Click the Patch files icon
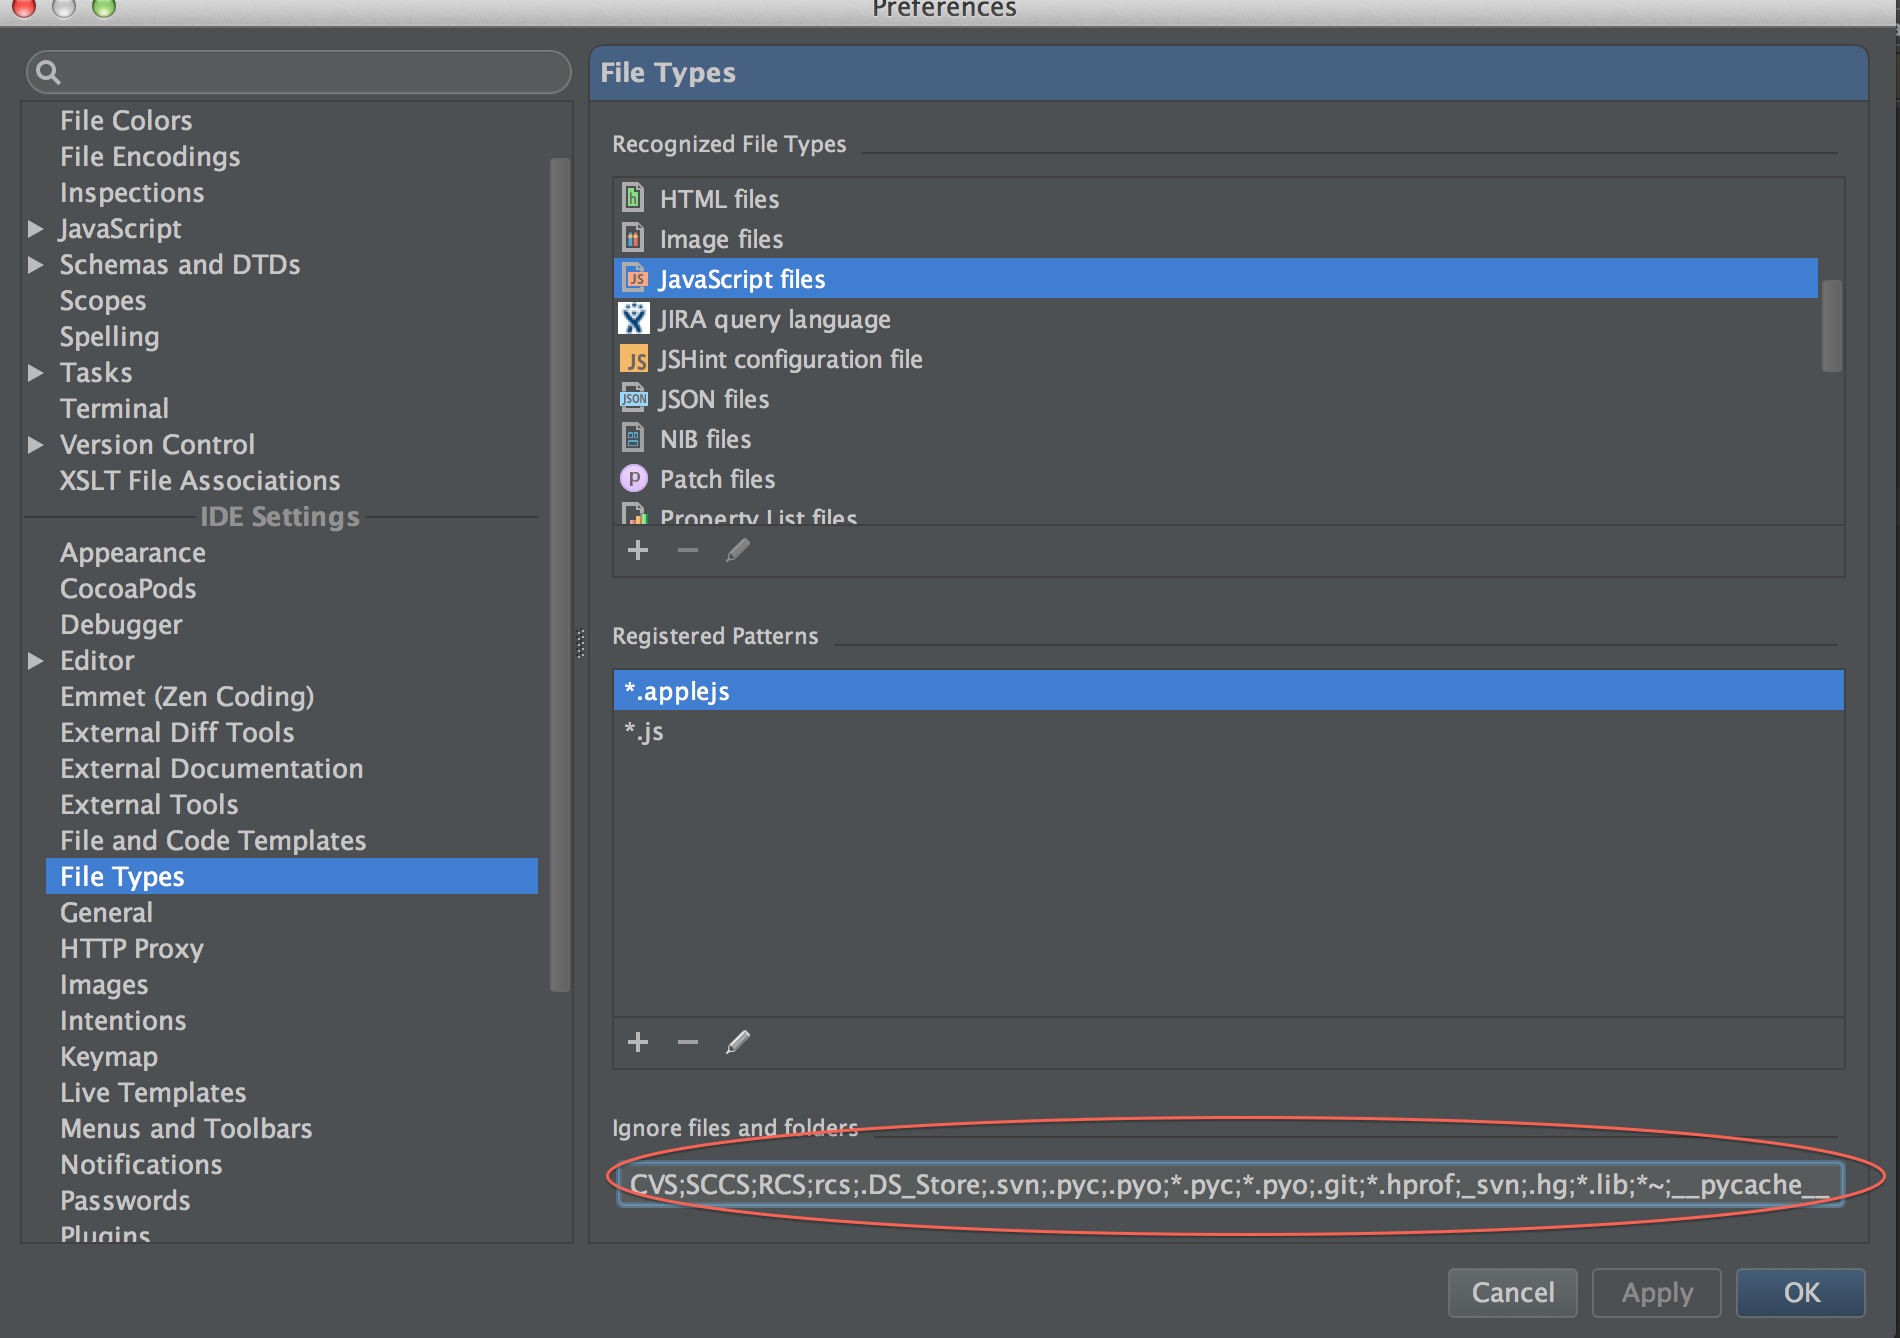Viewport: 1900px width, 1338px height. coord(634,478)
